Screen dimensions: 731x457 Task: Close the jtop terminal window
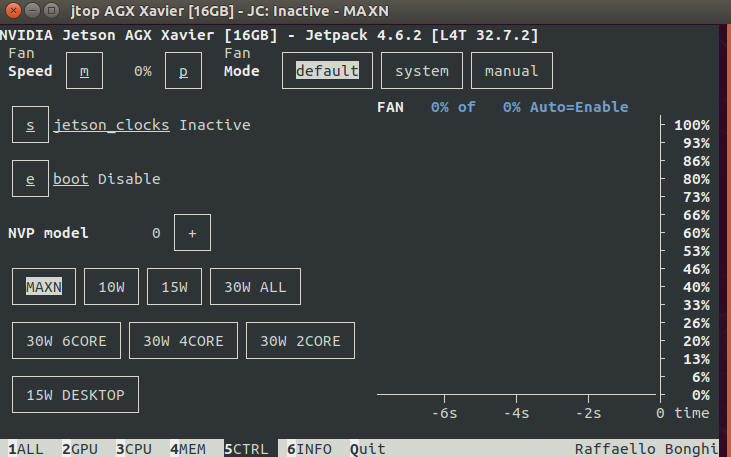coord(14,10)
